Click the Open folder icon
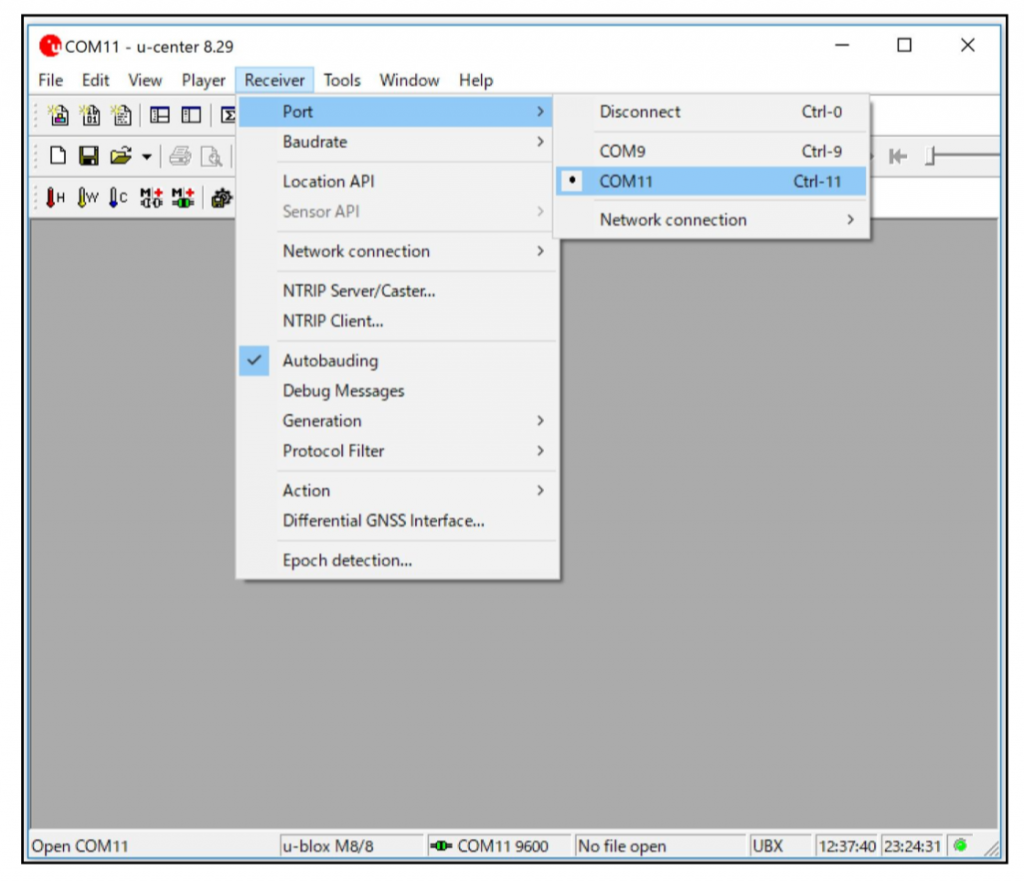The height and width of the screenshot is (881, 1024). pyautogui.click(x=120, y=155)
